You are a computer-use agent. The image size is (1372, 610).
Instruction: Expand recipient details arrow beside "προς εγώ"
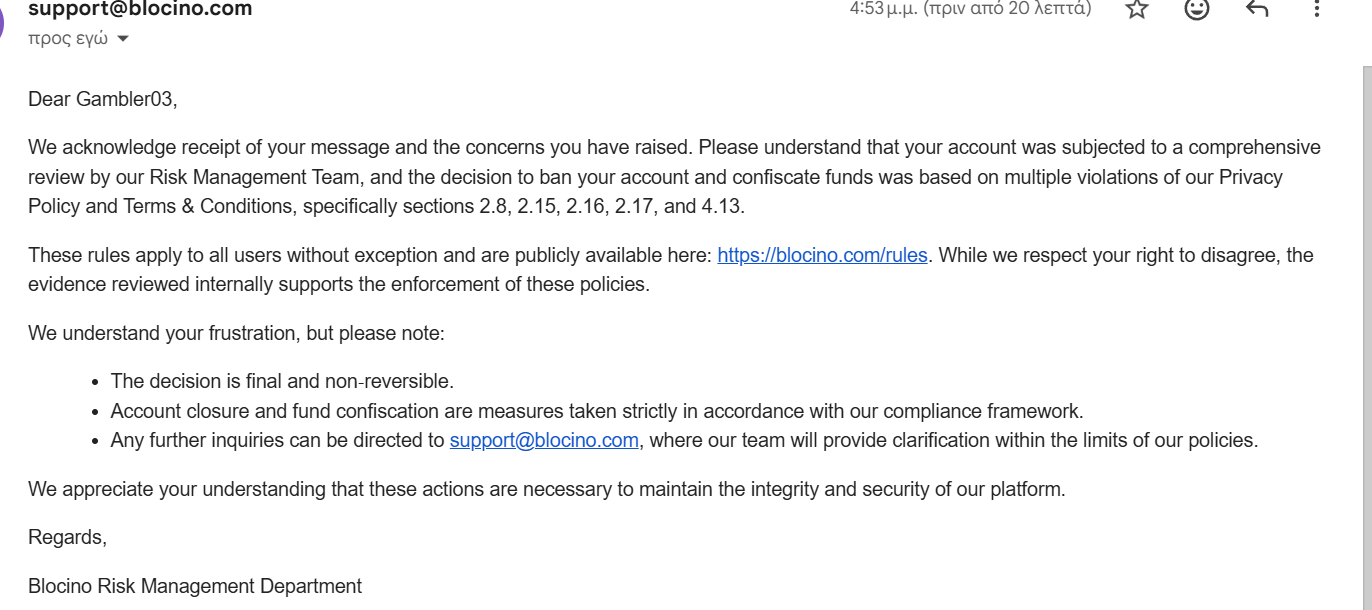pos(123,39)
